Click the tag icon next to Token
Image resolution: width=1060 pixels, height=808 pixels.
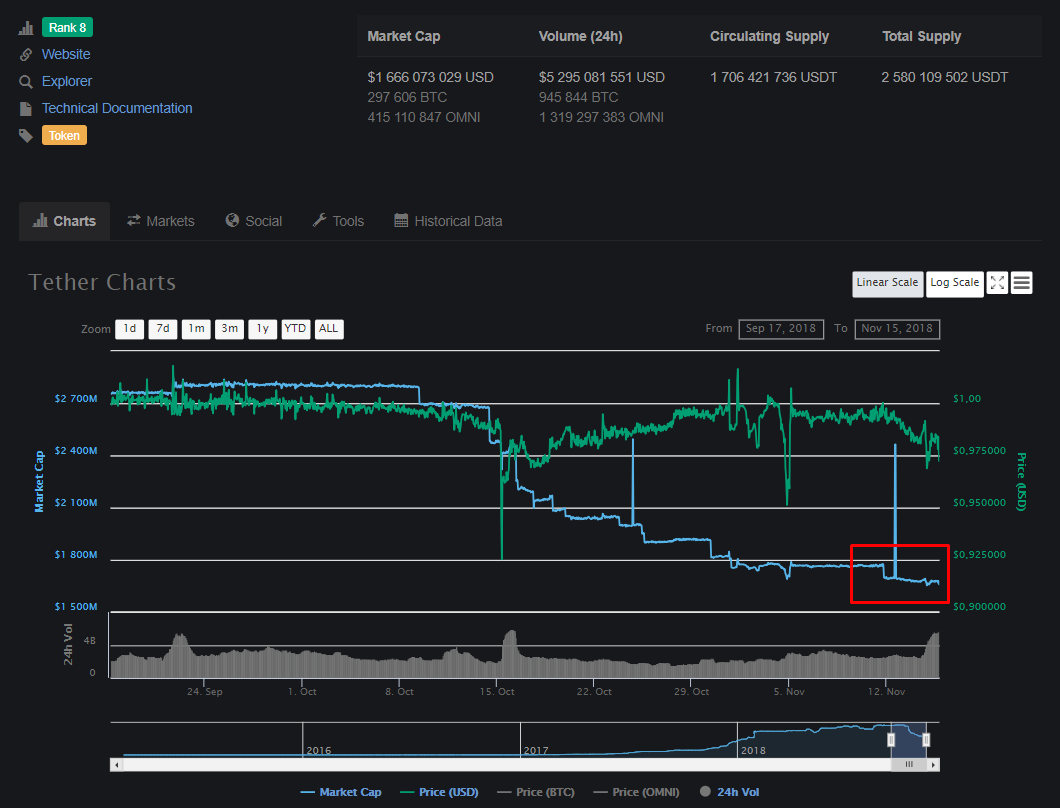click(26, 136)
